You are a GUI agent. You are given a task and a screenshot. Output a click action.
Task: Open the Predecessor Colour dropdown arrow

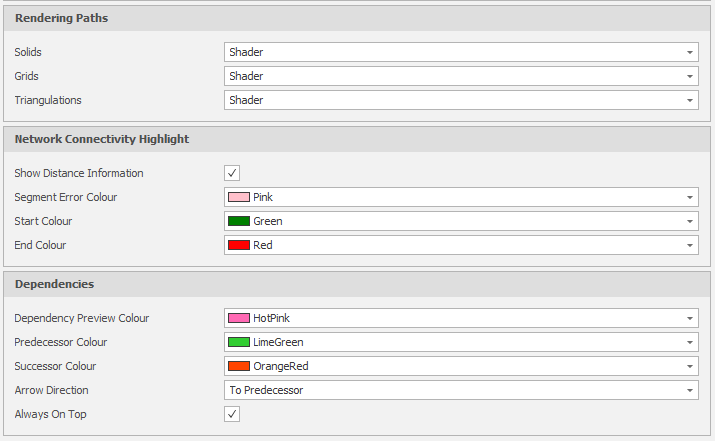[x=690, y=342]
